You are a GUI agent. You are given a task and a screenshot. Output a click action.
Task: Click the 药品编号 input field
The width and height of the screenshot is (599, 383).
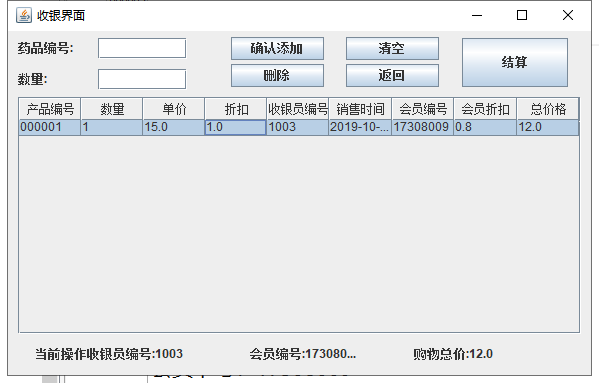[x=142, y=48]
